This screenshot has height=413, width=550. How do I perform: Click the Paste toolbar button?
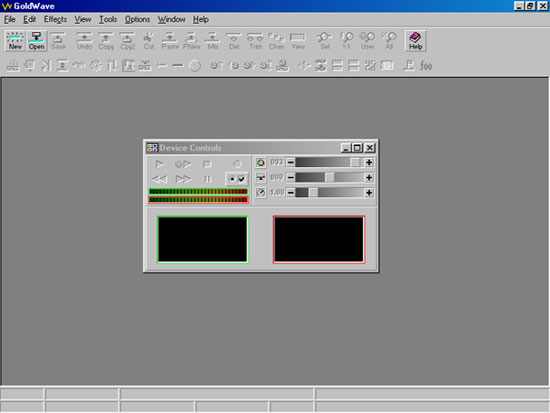click(x=170, y=41)
